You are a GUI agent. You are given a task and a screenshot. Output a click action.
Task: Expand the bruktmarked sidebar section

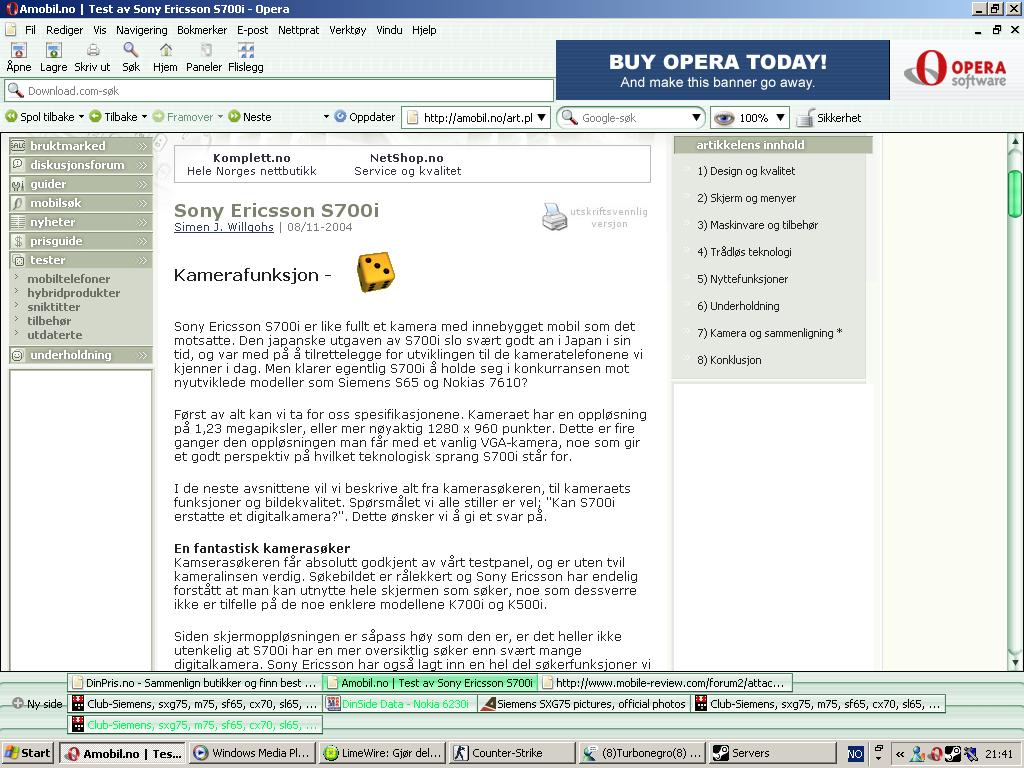tap(81, 146)
